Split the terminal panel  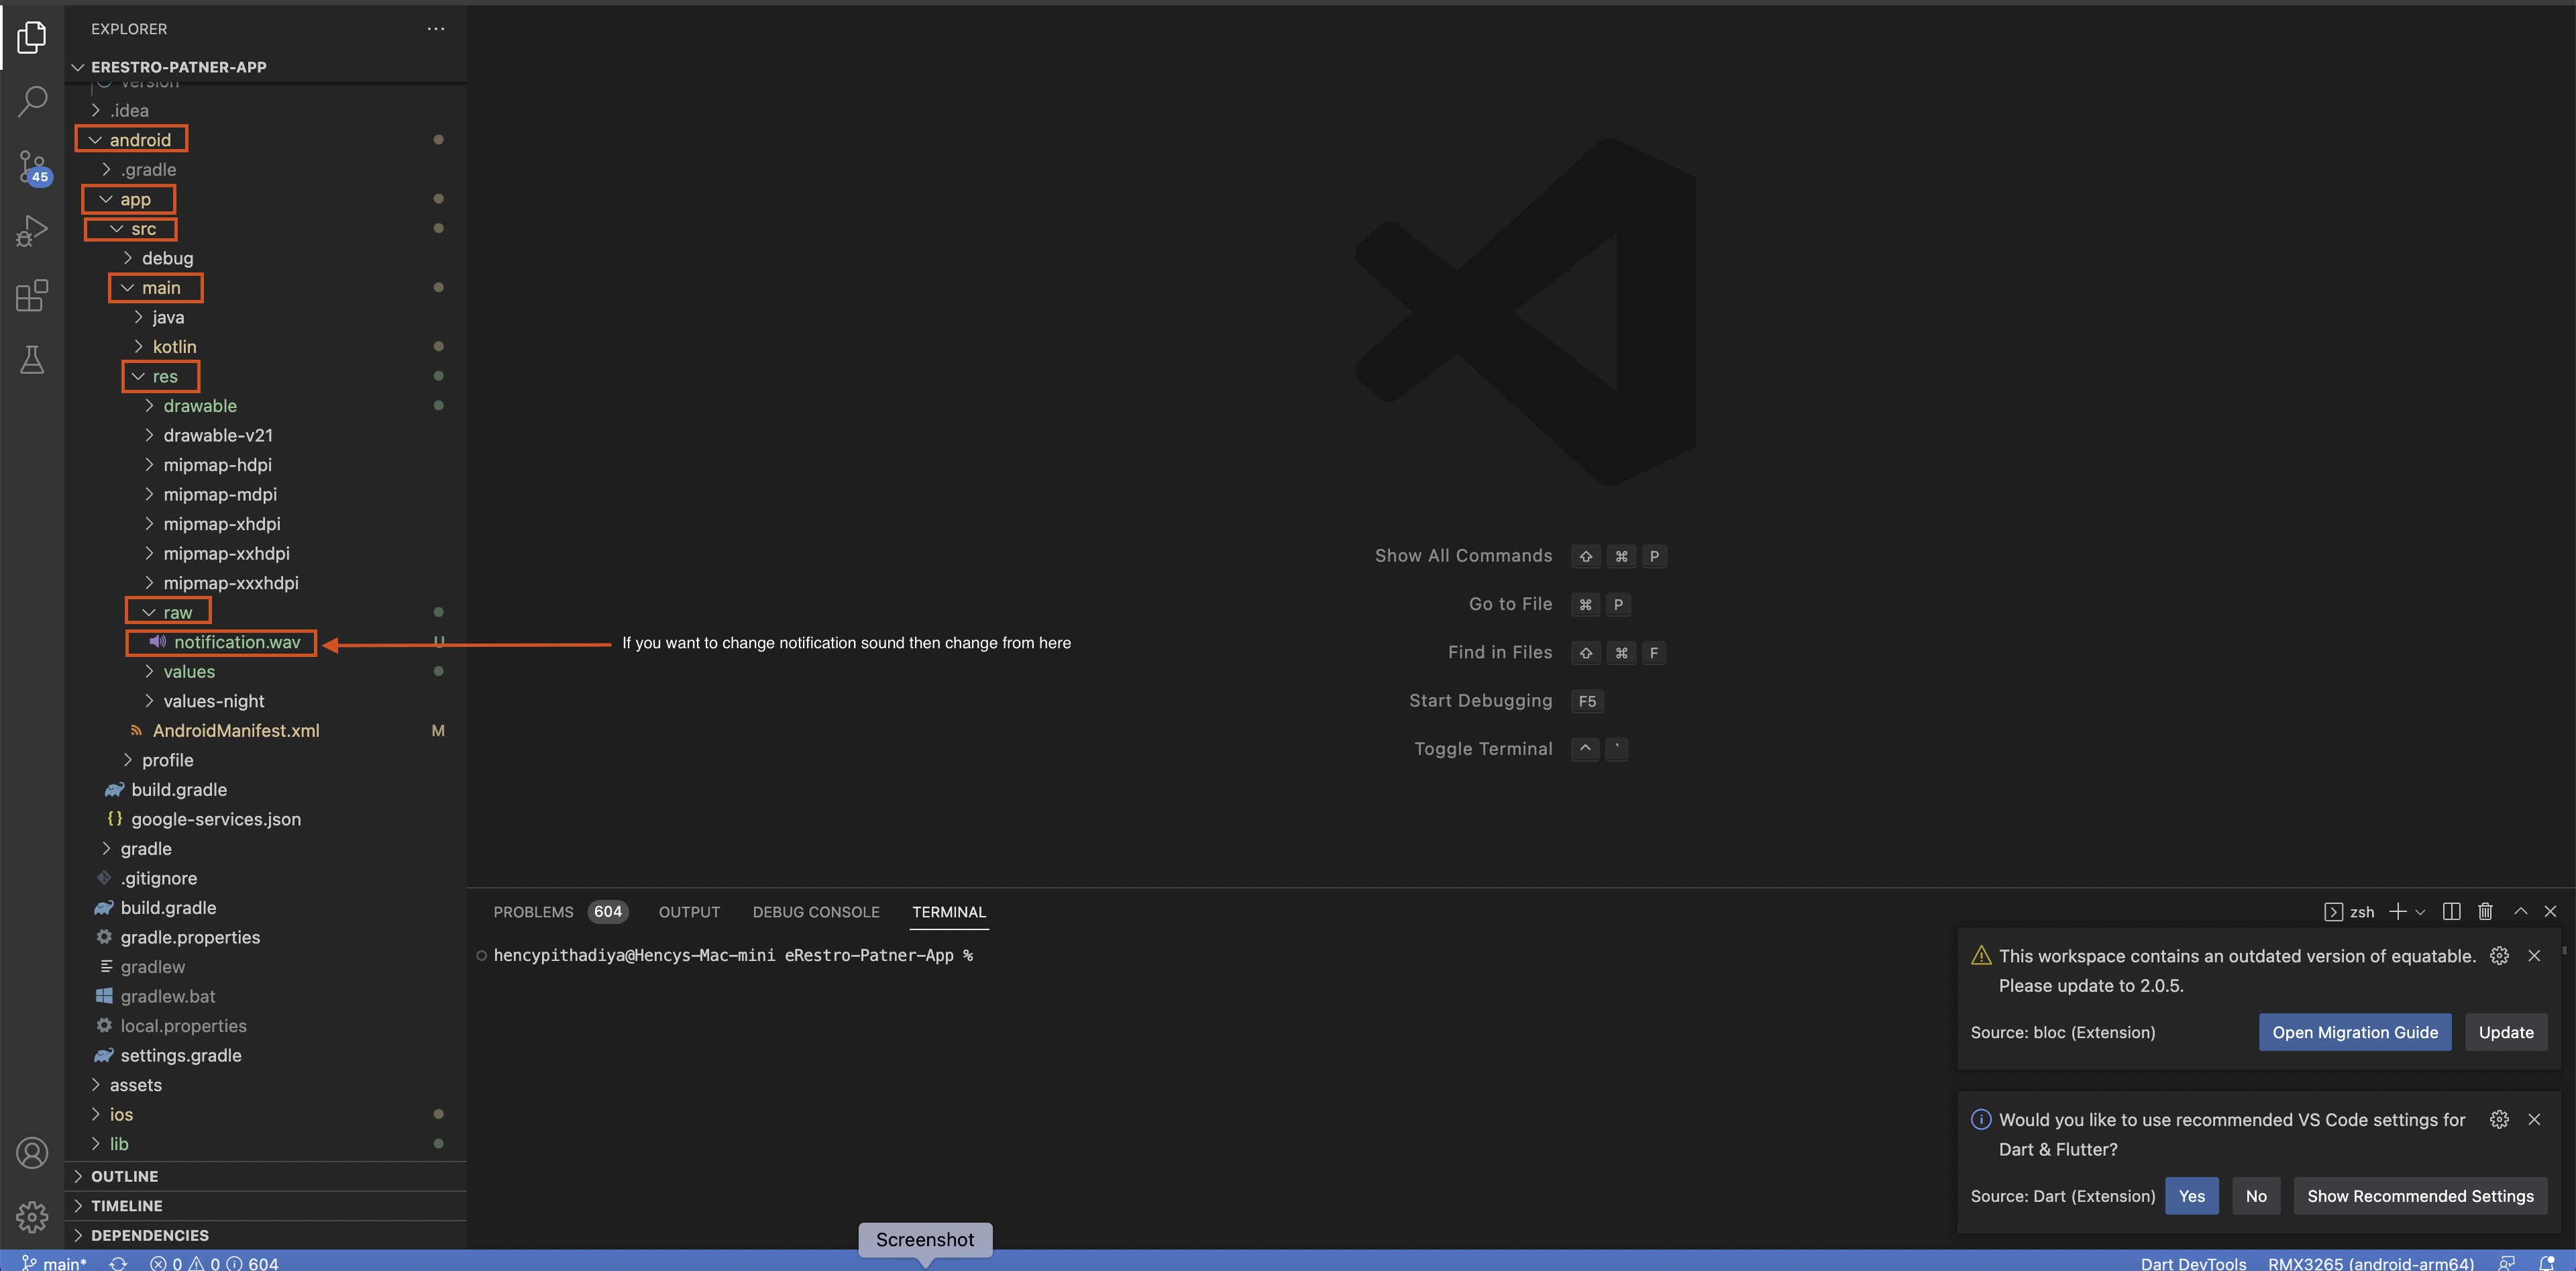(2451, 911)
